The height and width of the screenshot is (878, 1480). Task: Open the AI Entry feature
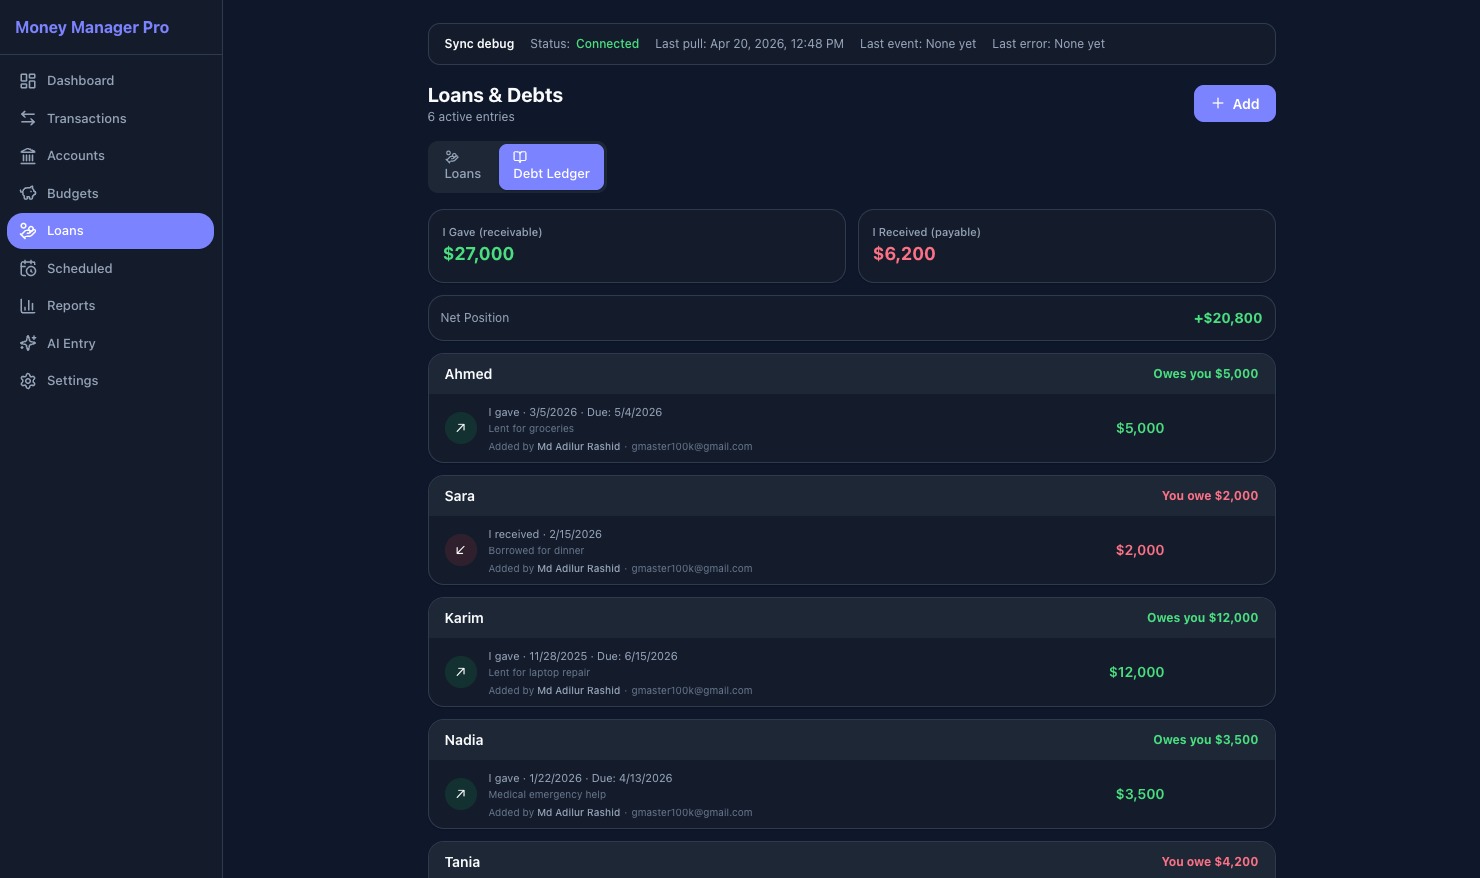pos(71,343)
